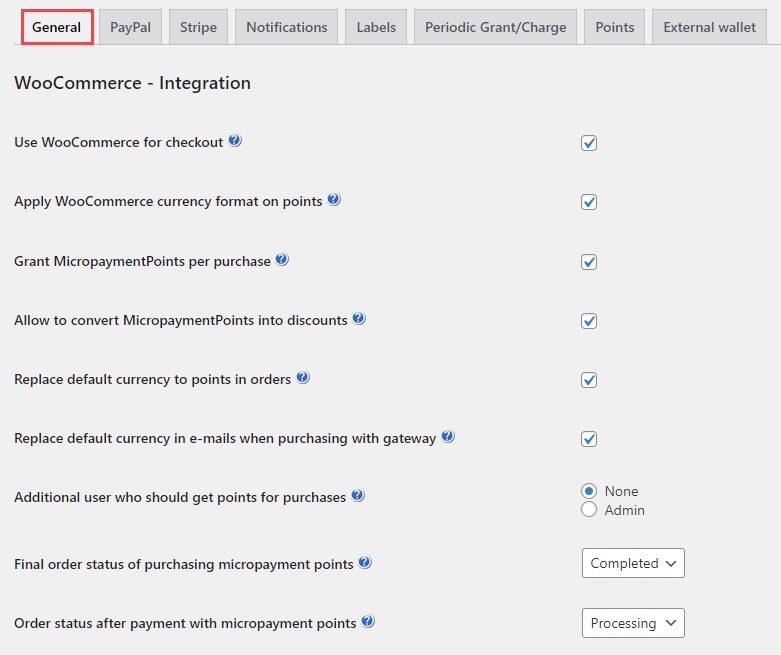Image resolution: width=781 pixels, height=655 pixels.
Task: Show help for convert MicropaymentPoints into discounts
Action: [359, 318]
